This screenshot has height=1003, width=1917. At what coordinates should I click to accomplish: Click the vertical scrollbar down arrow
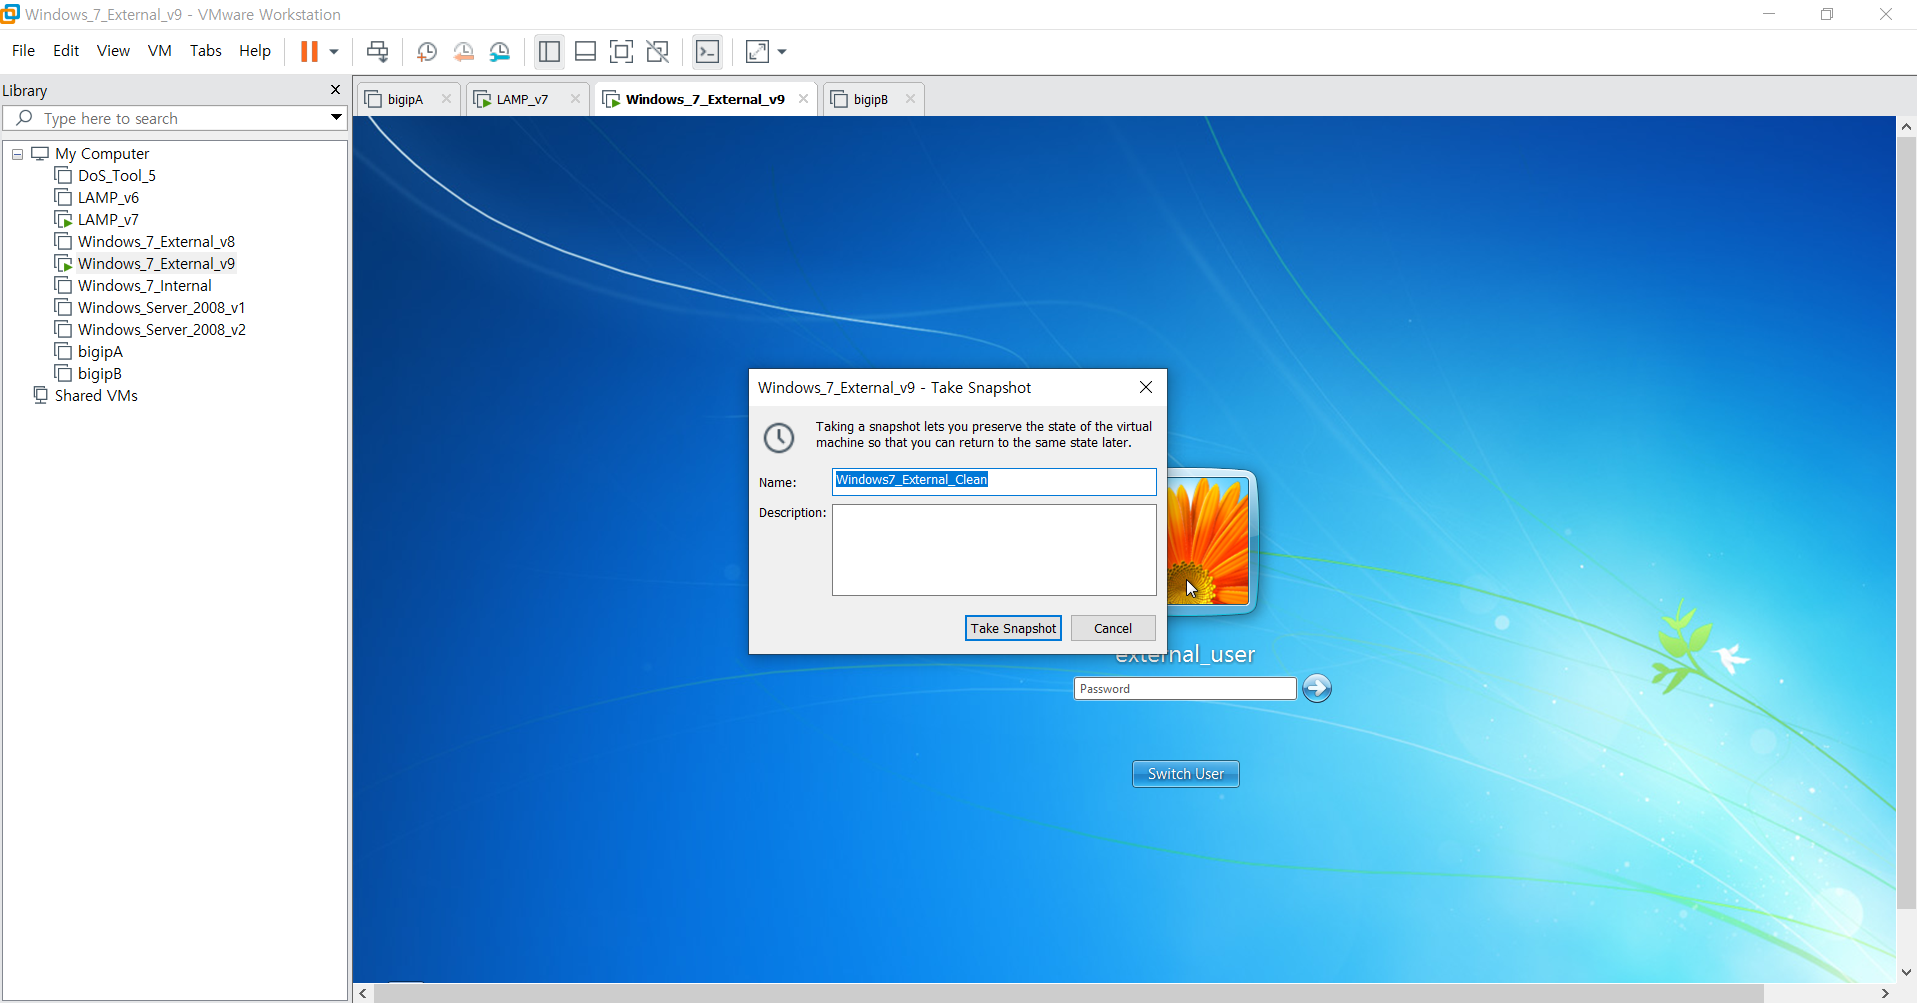pos(1906,972)
